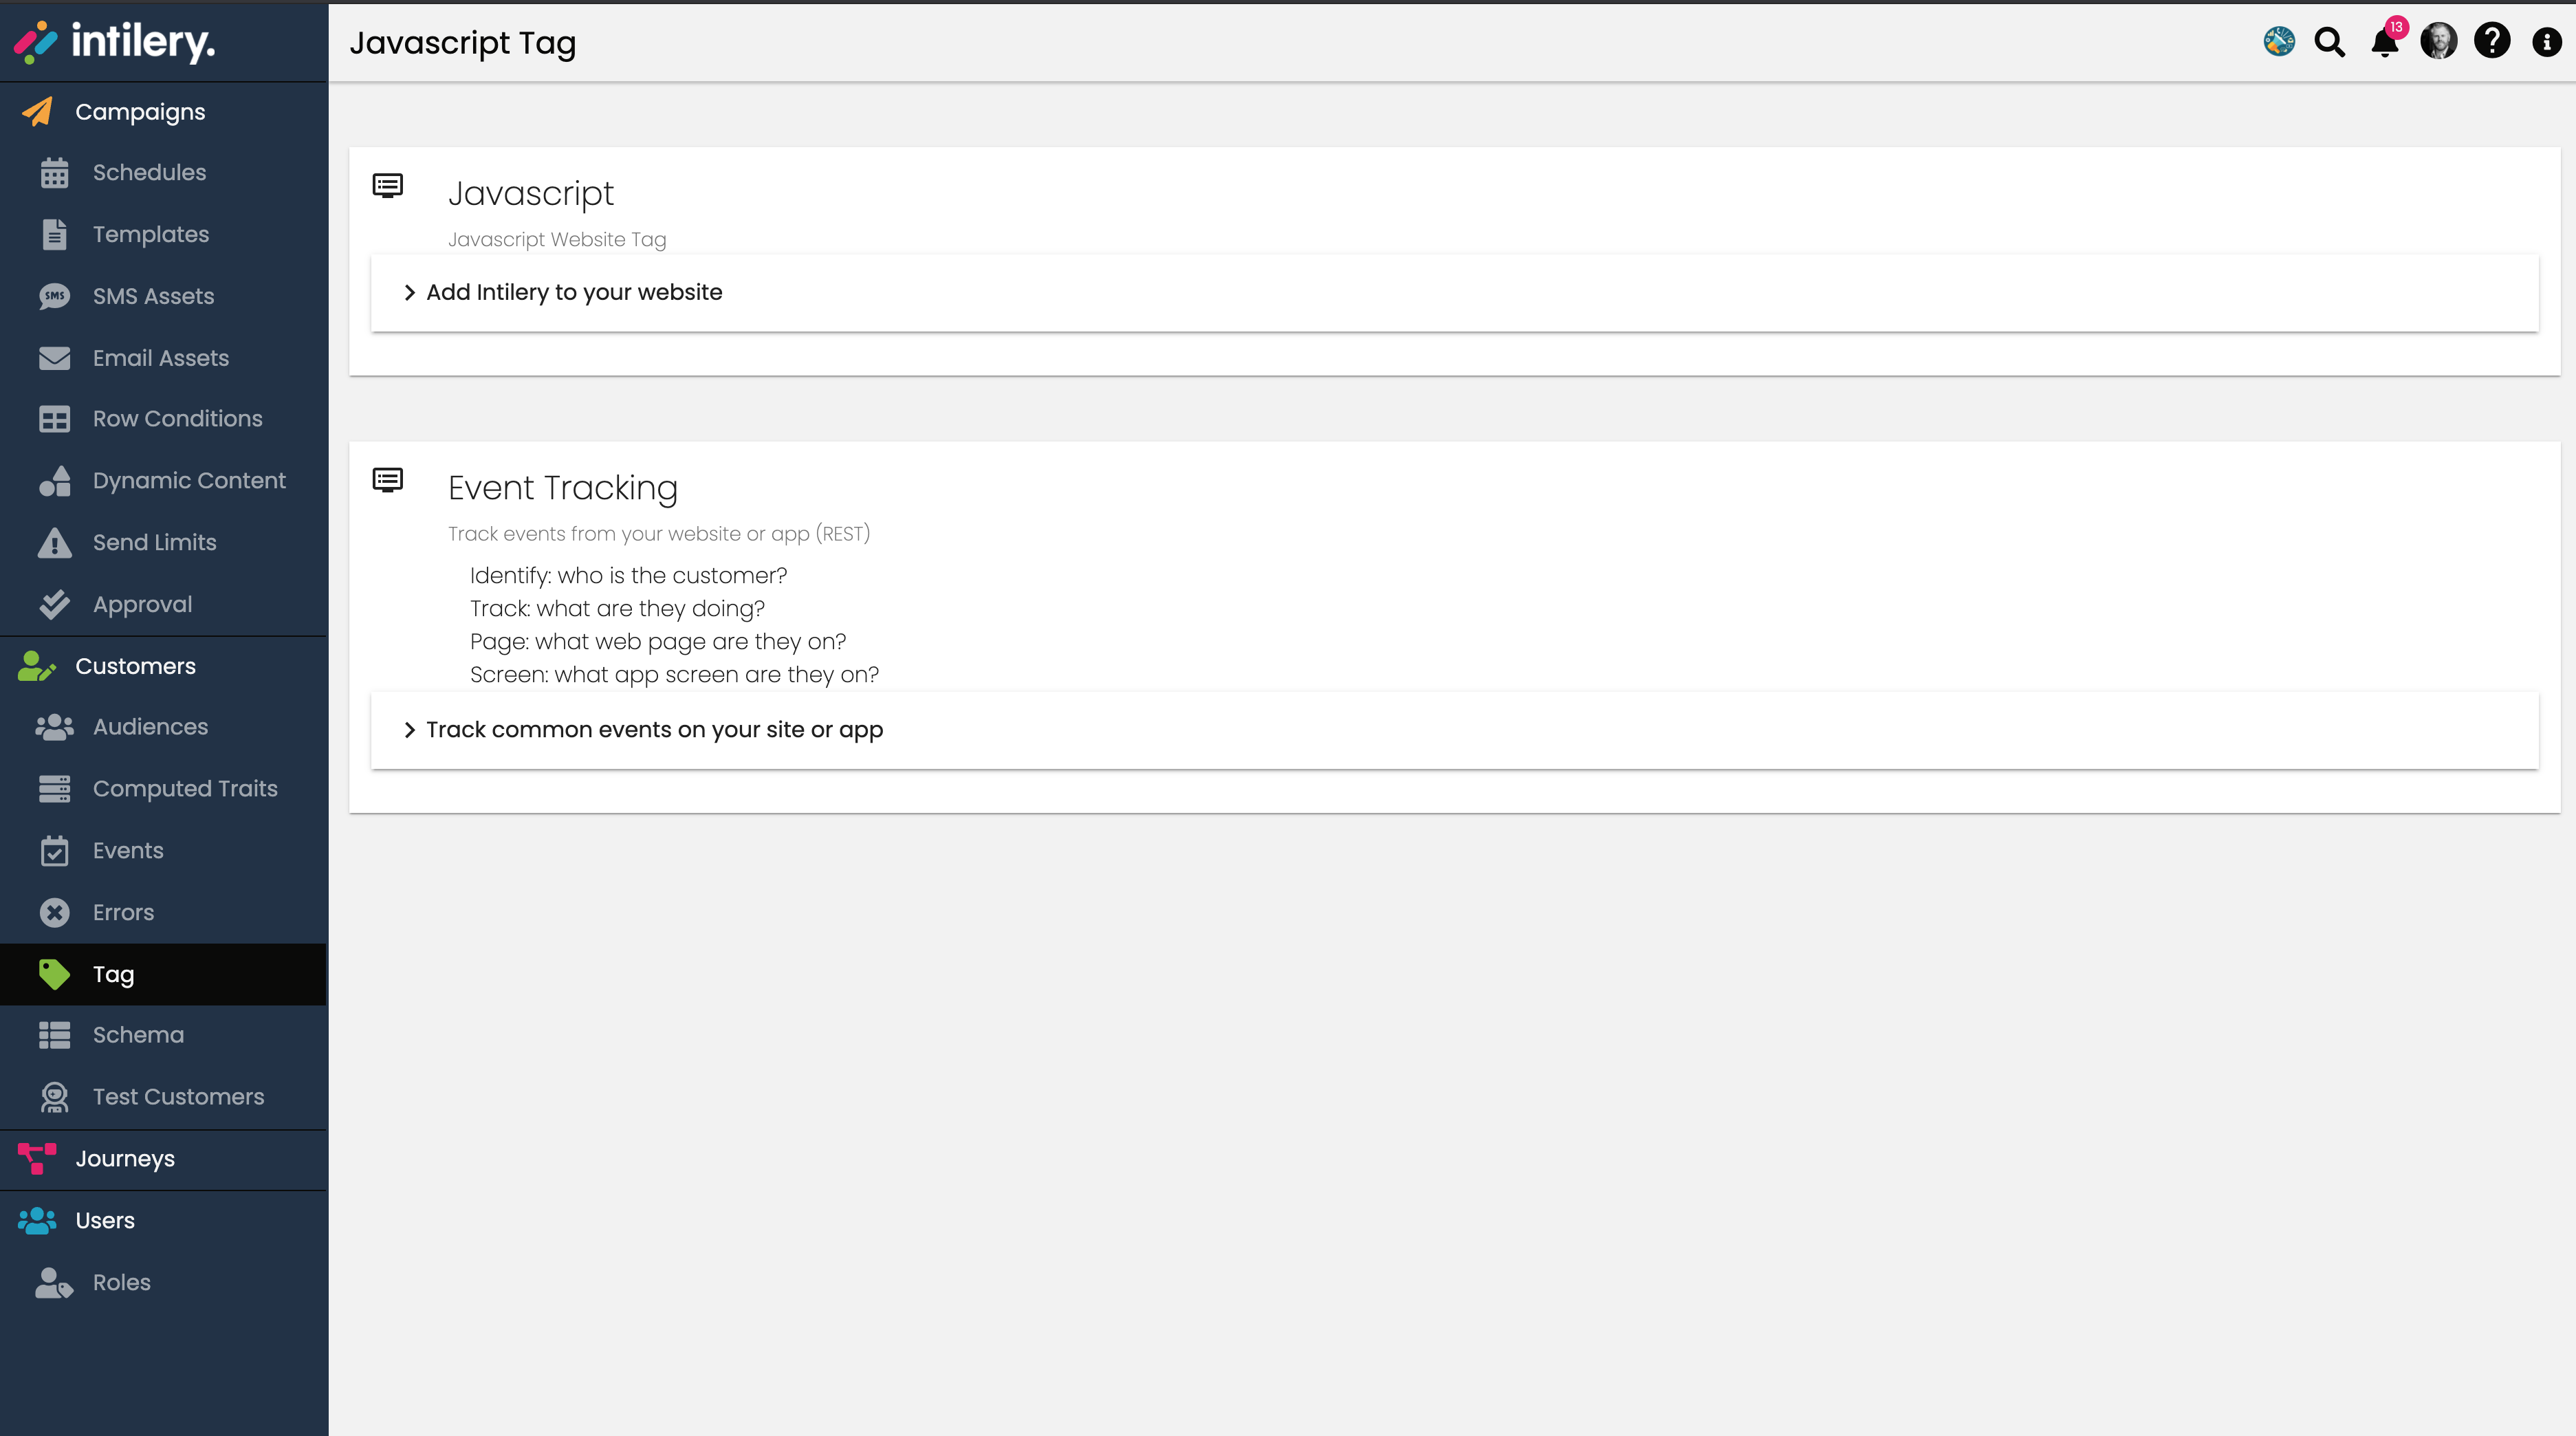
Task: Click the Javascript section card icon
Action: point(388,186)
